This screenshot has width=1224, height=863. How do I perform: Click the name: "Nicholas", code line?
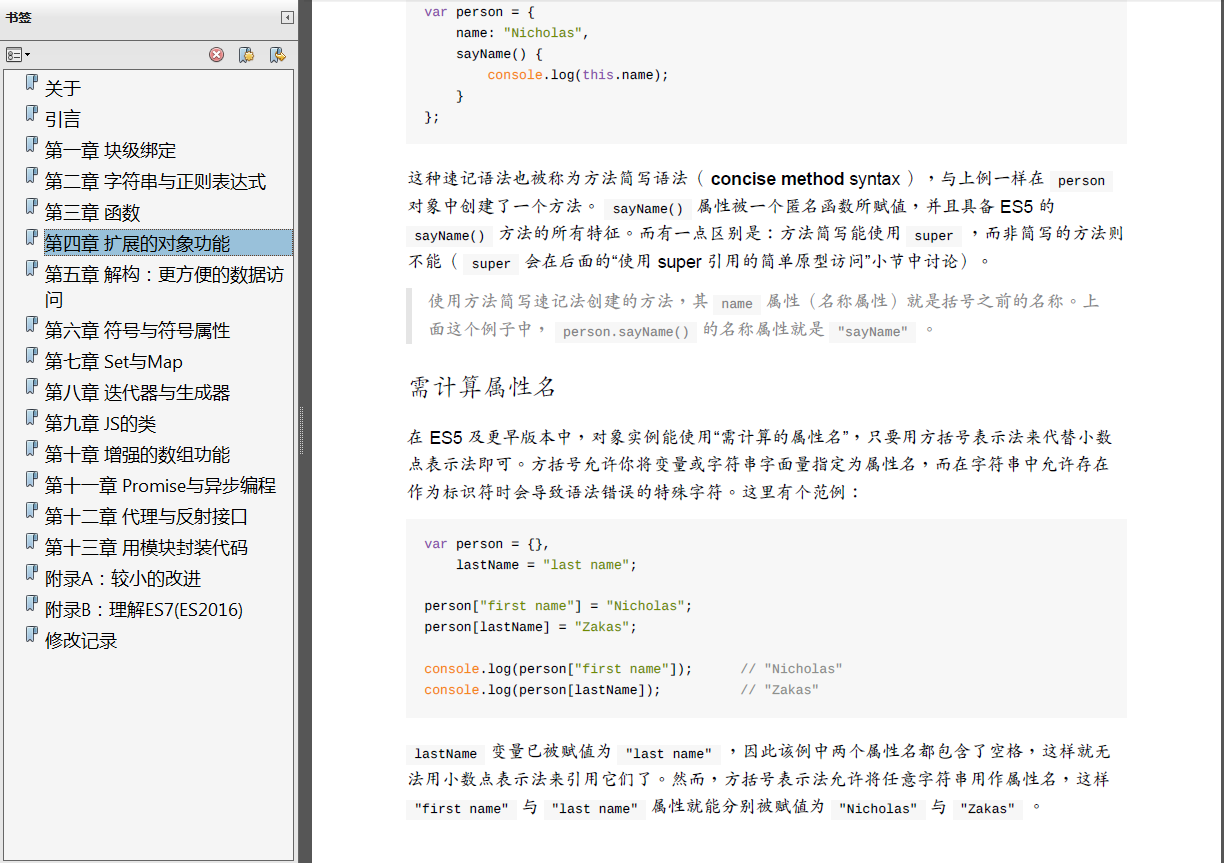point(522,33)
